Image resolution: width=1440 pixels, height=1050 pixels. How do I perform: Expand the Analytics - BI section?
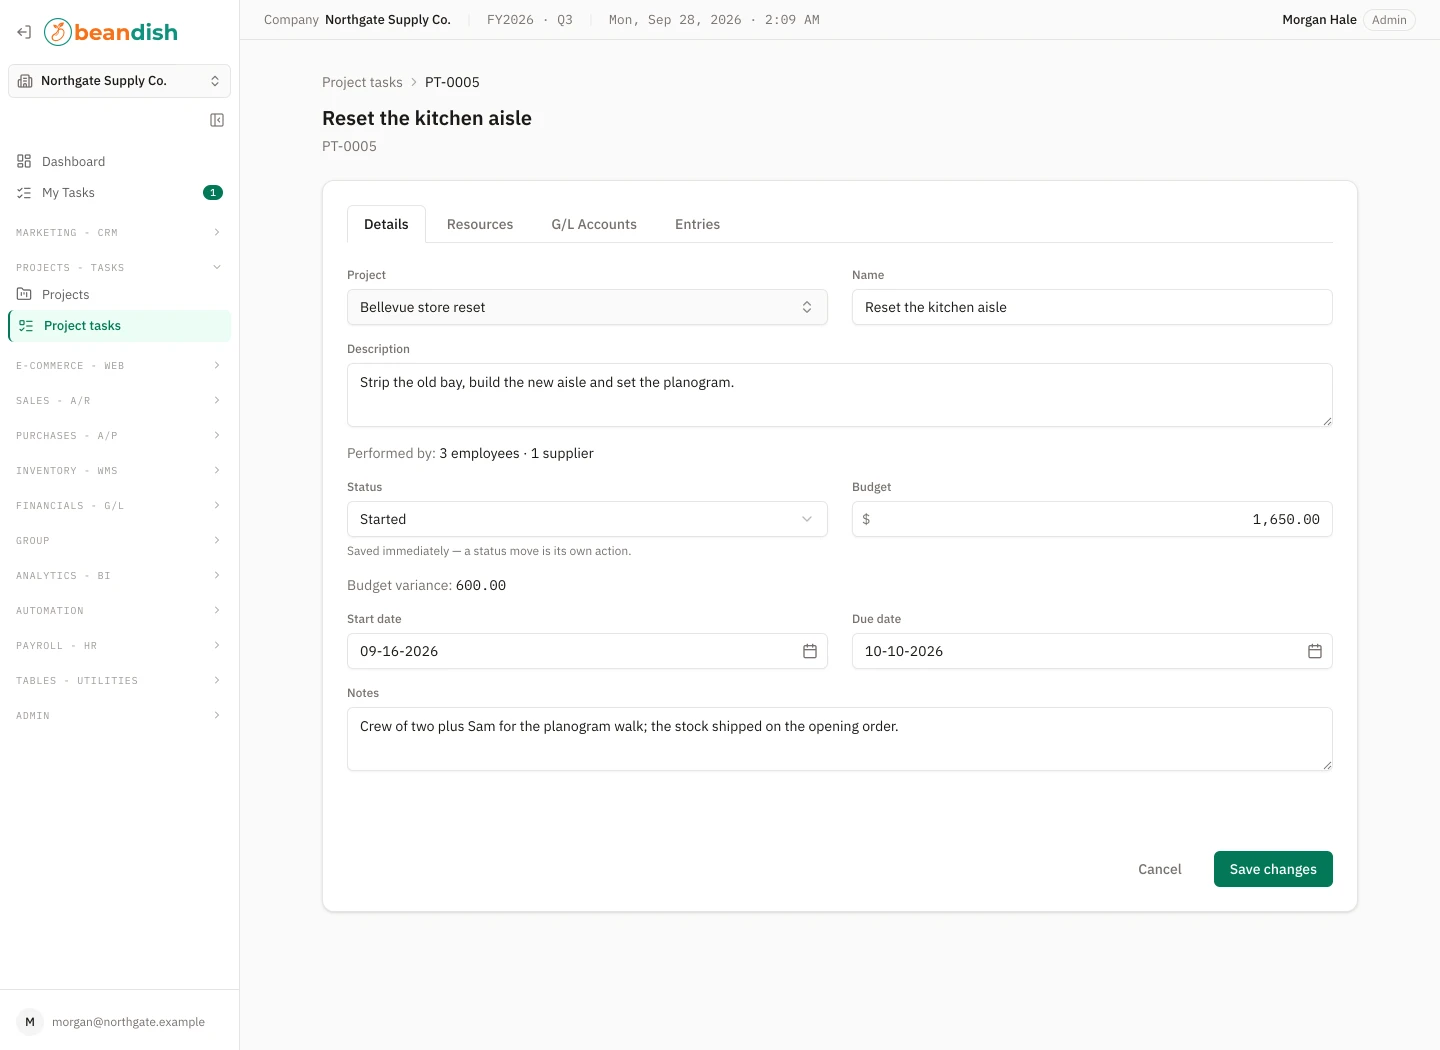tap(119, 576)
